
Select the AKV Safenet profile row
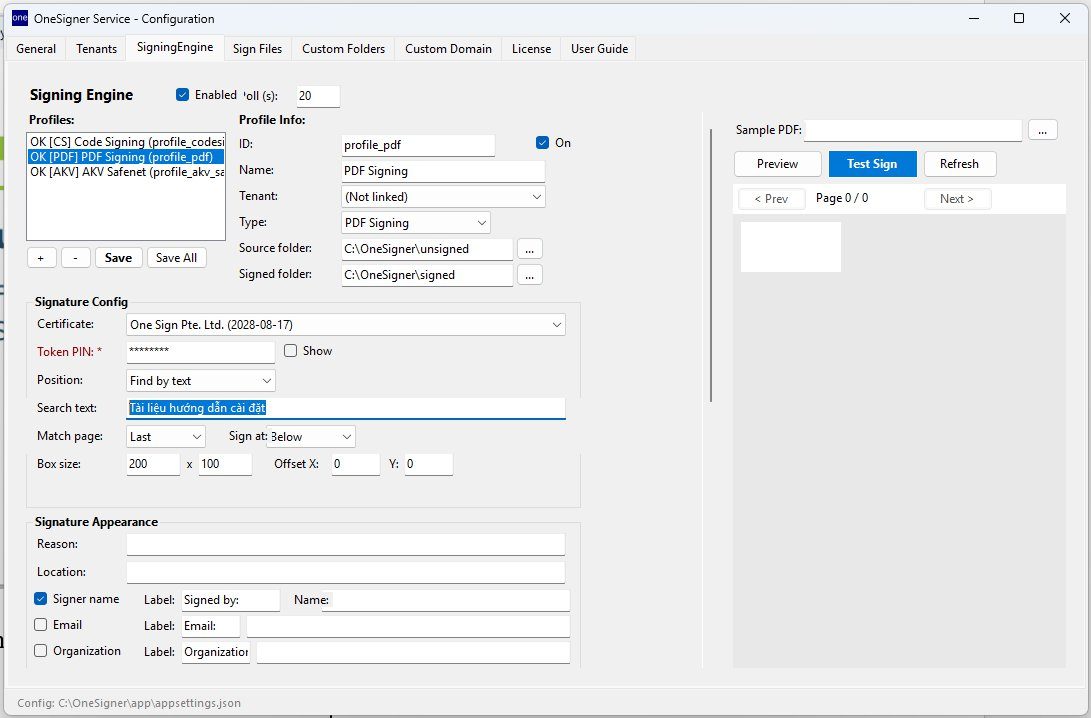[127, 172]
